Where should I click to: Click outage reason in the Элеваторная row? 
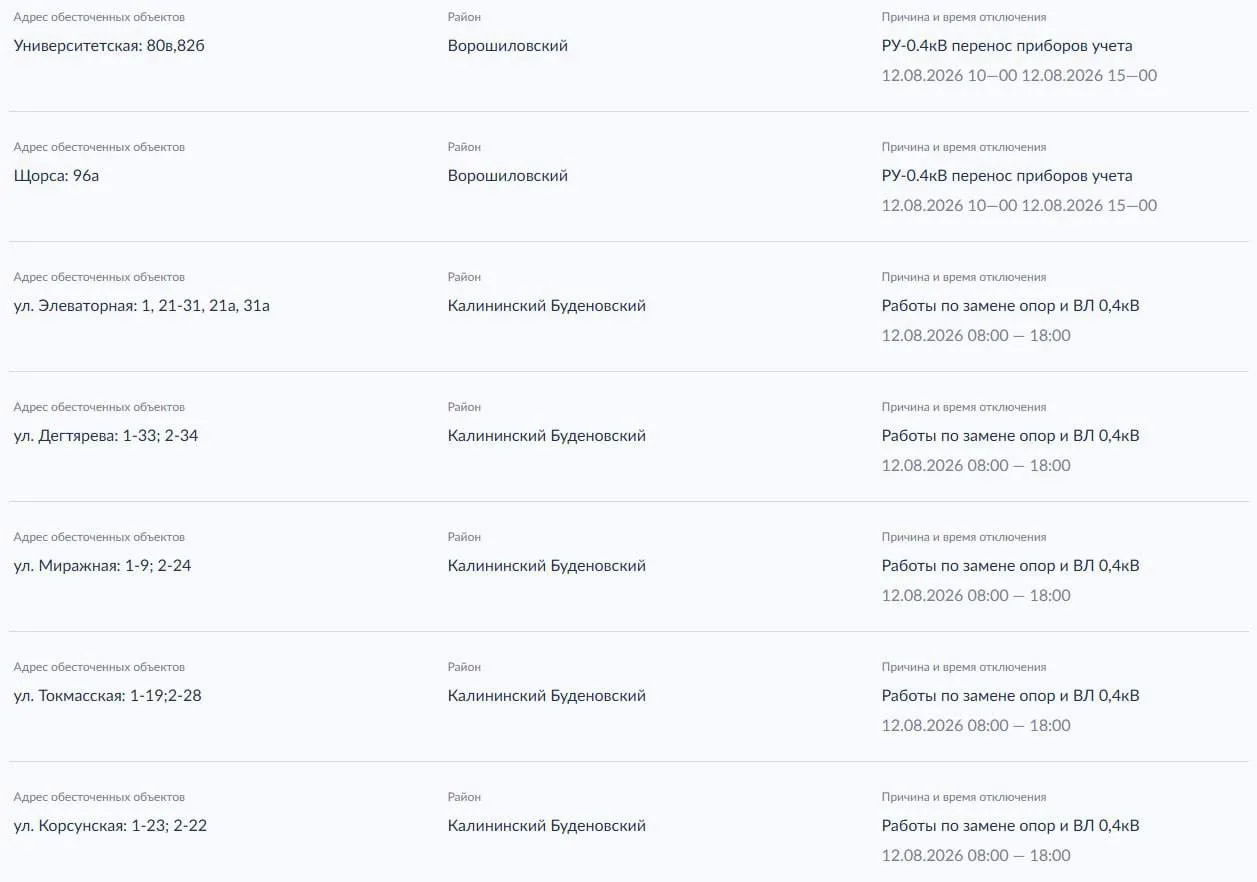tap(1010, 306)
